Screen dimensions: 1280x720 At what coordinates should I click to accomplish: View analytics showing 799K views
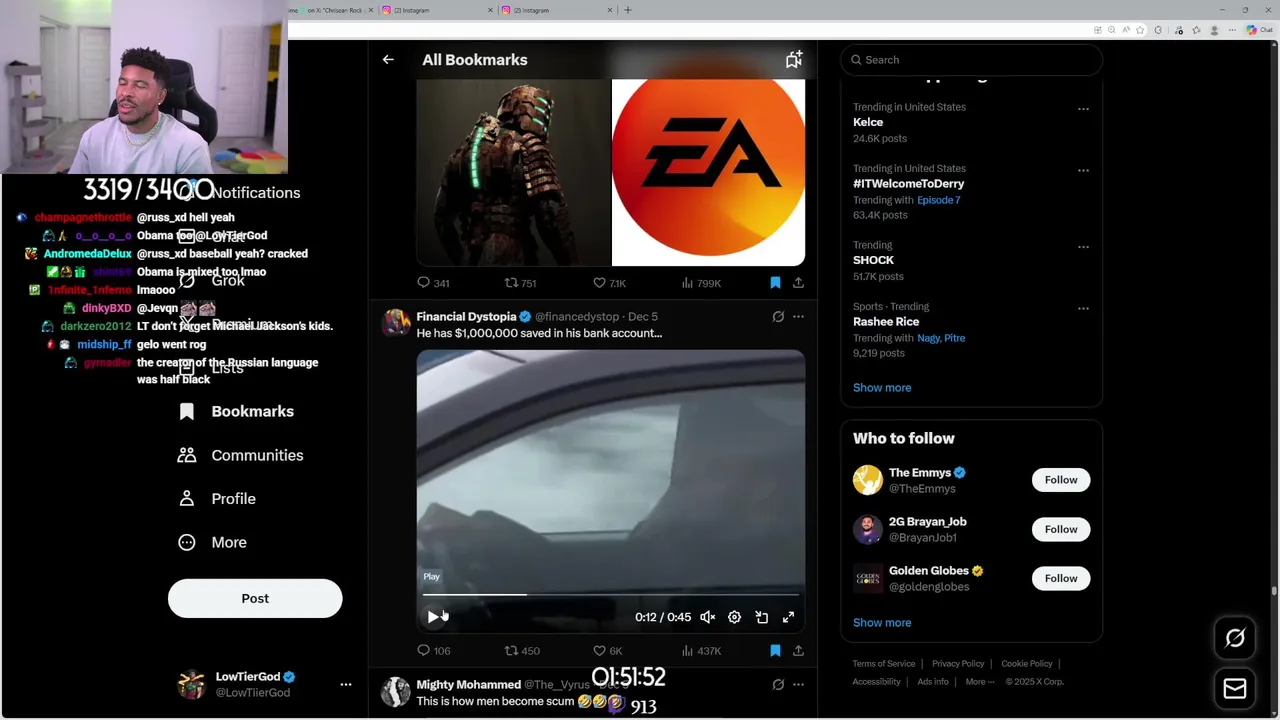pyautogui.click(x=701, y=283)
